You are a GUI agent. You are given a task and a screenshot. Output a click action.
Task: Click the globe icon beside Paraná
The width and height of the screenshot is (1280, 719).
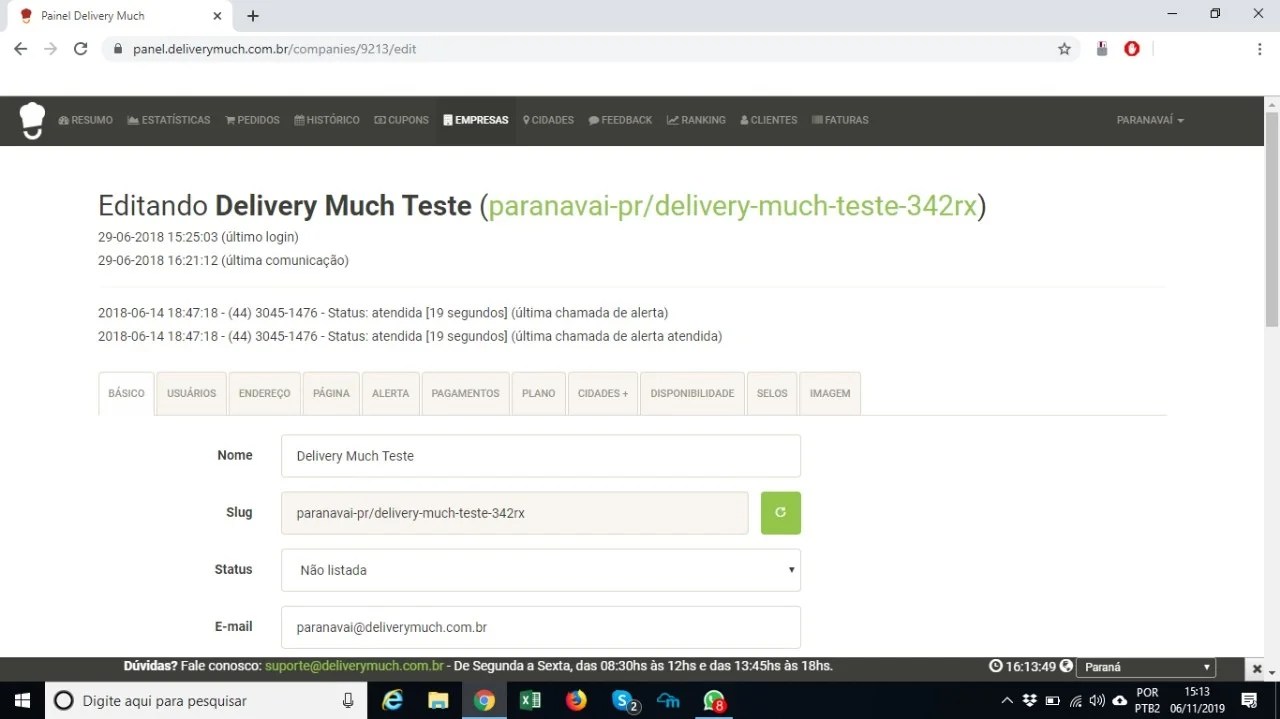point(1066,666)
